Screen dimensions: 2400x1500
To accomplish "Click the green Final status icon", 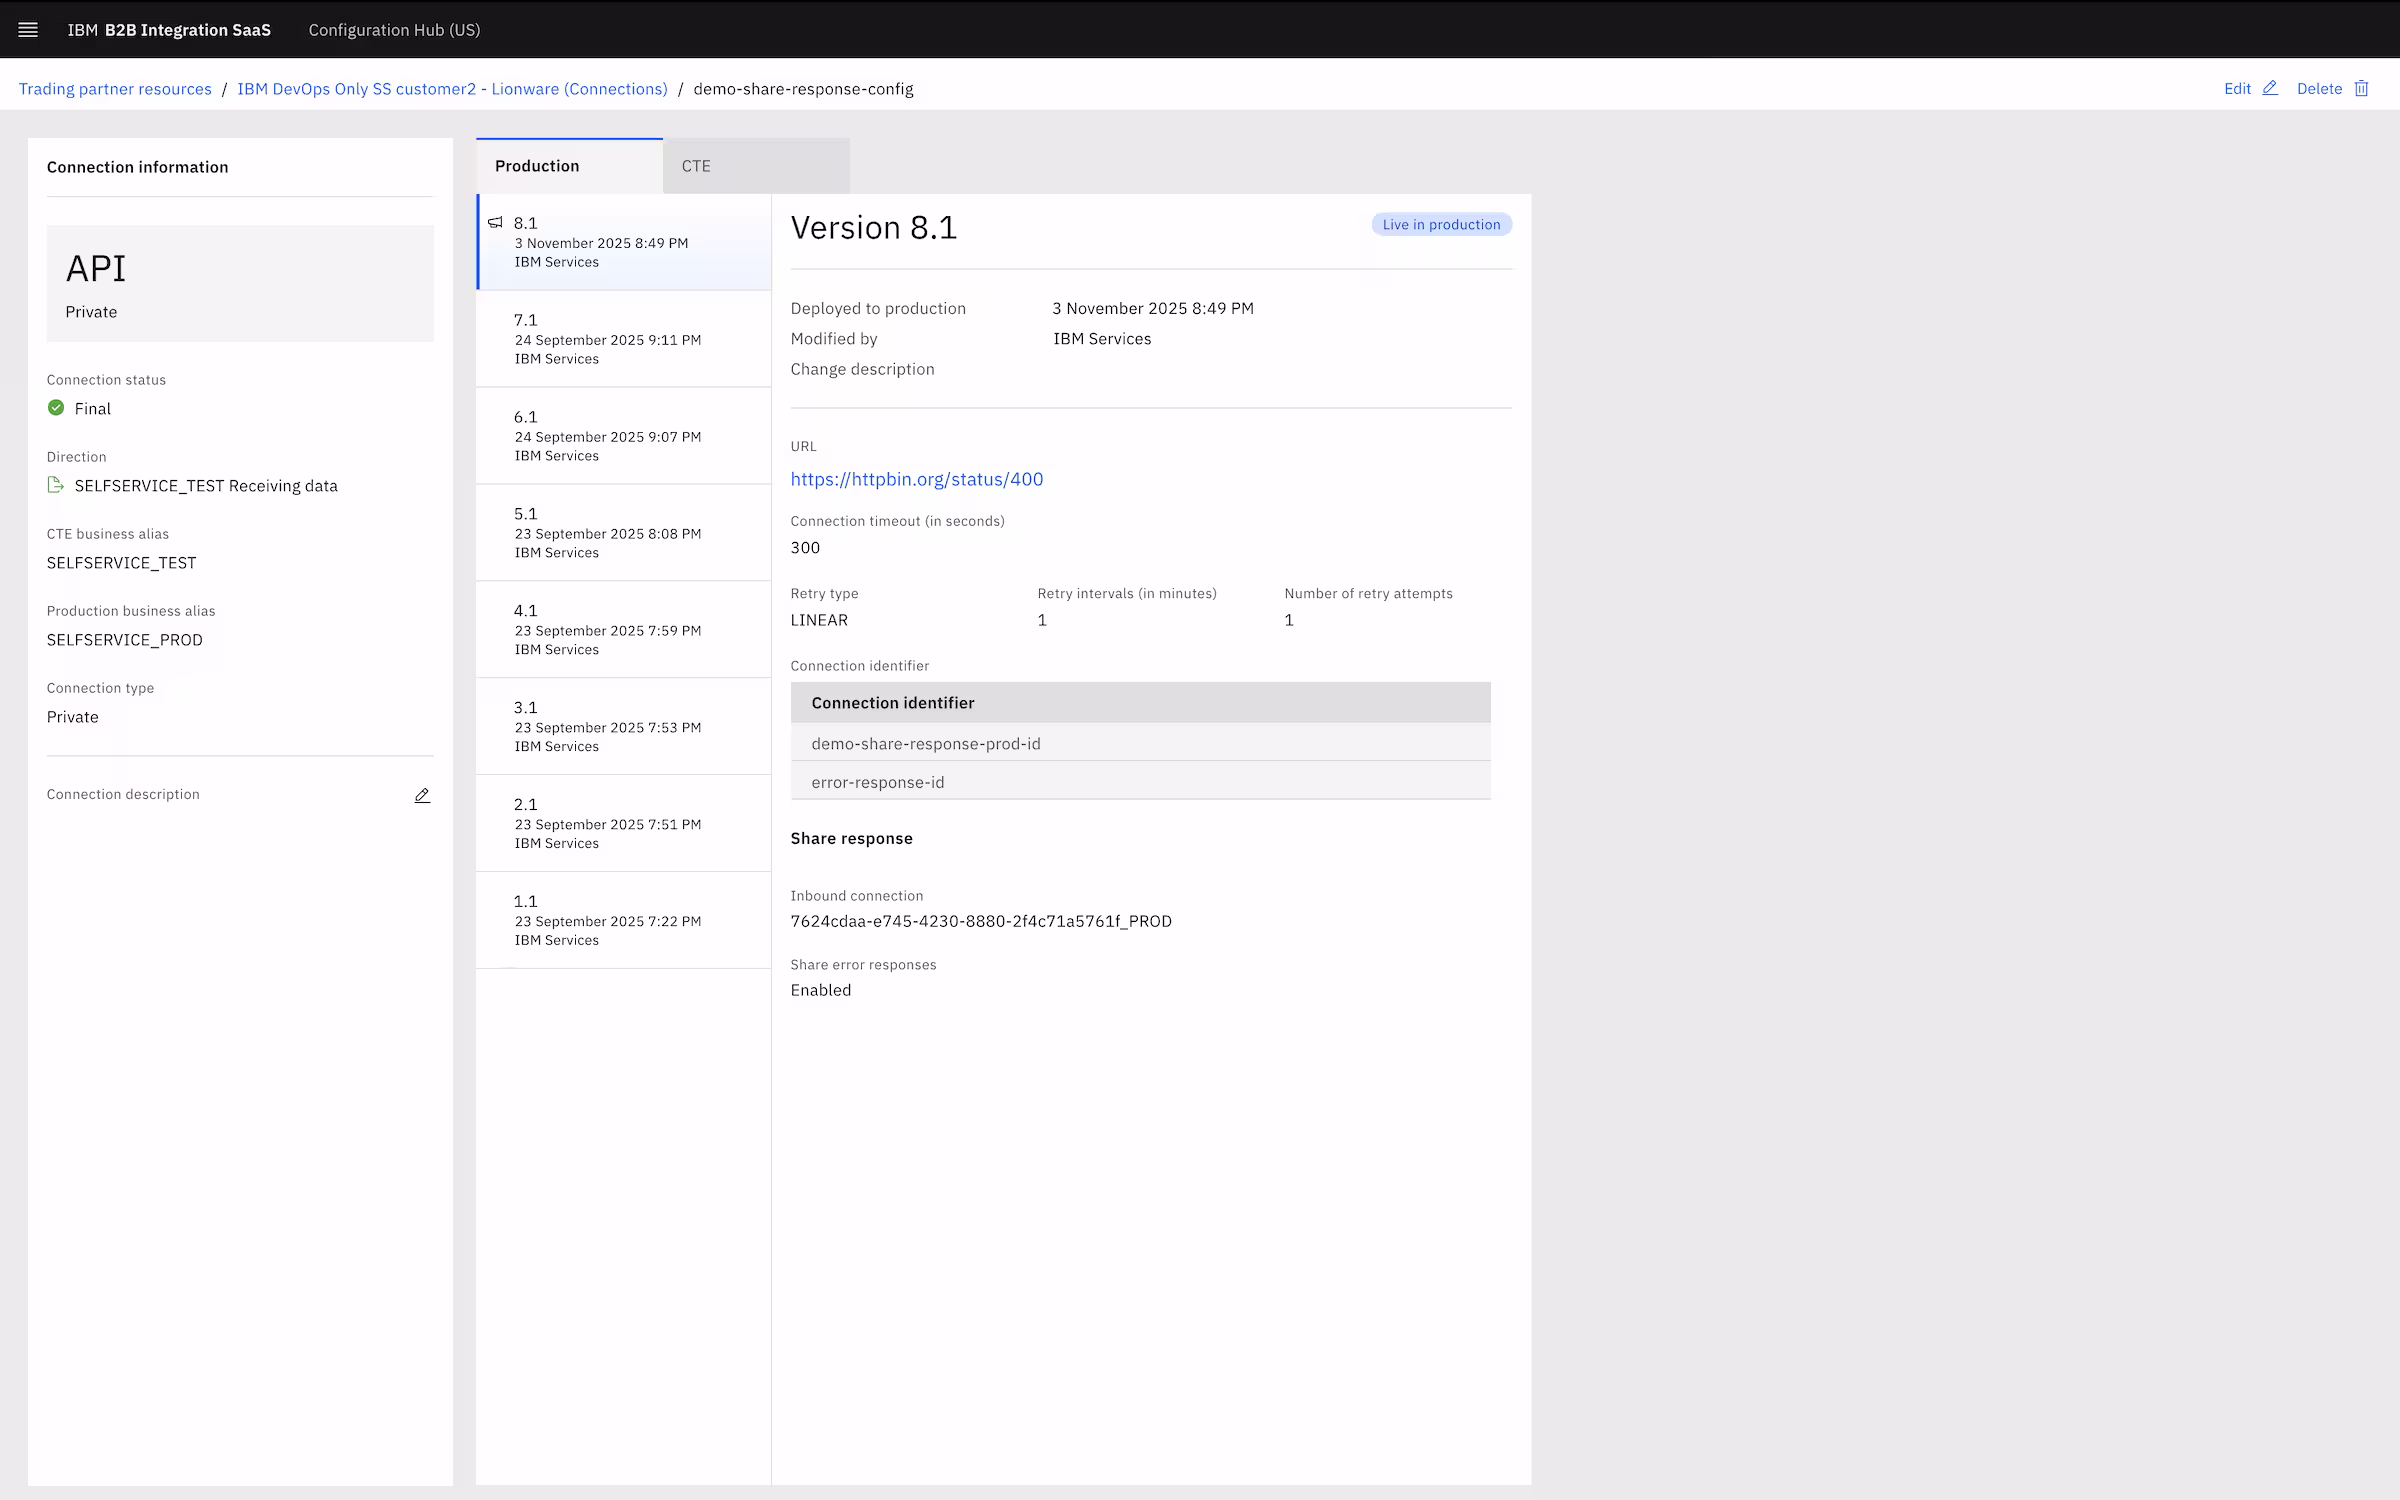I will click(x=56, y=408).
